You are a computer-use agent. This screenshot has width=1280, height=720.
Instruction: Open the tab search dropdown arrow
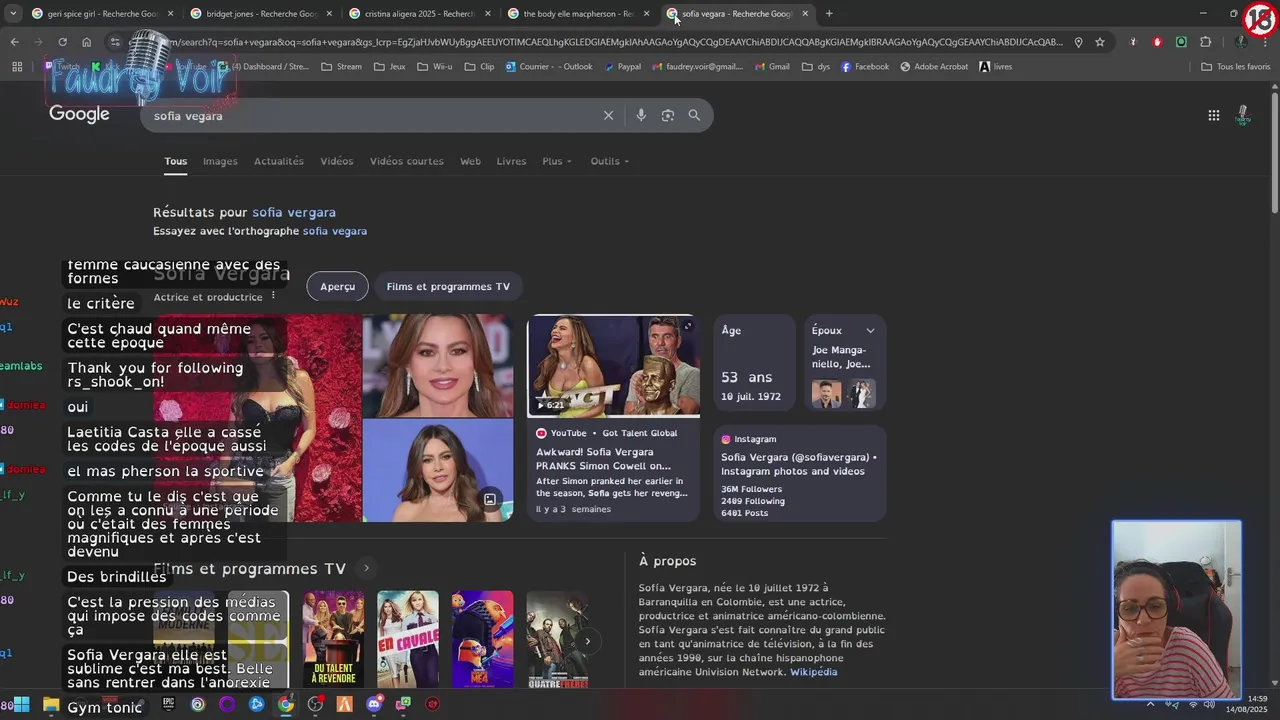point(13,14)
